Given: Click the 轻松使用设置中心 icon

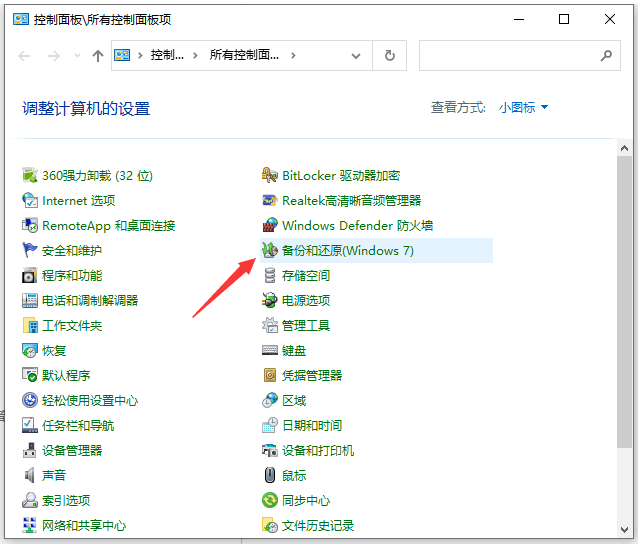Looking at the screenshot, I should pos(30,400).
